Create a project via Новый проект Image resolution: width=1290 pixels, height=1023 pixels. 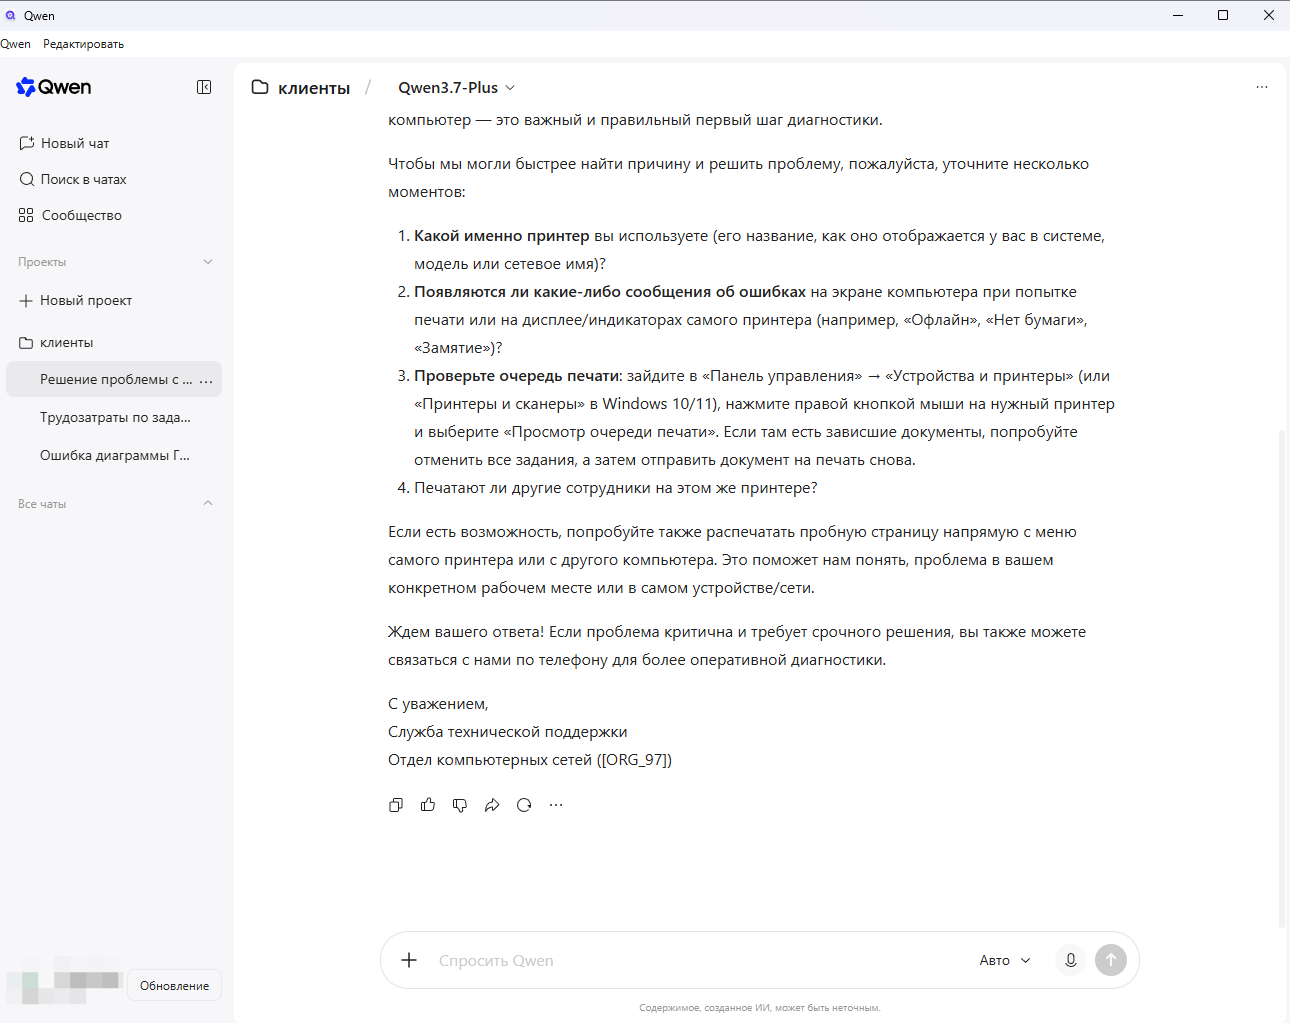click(75, 300)
